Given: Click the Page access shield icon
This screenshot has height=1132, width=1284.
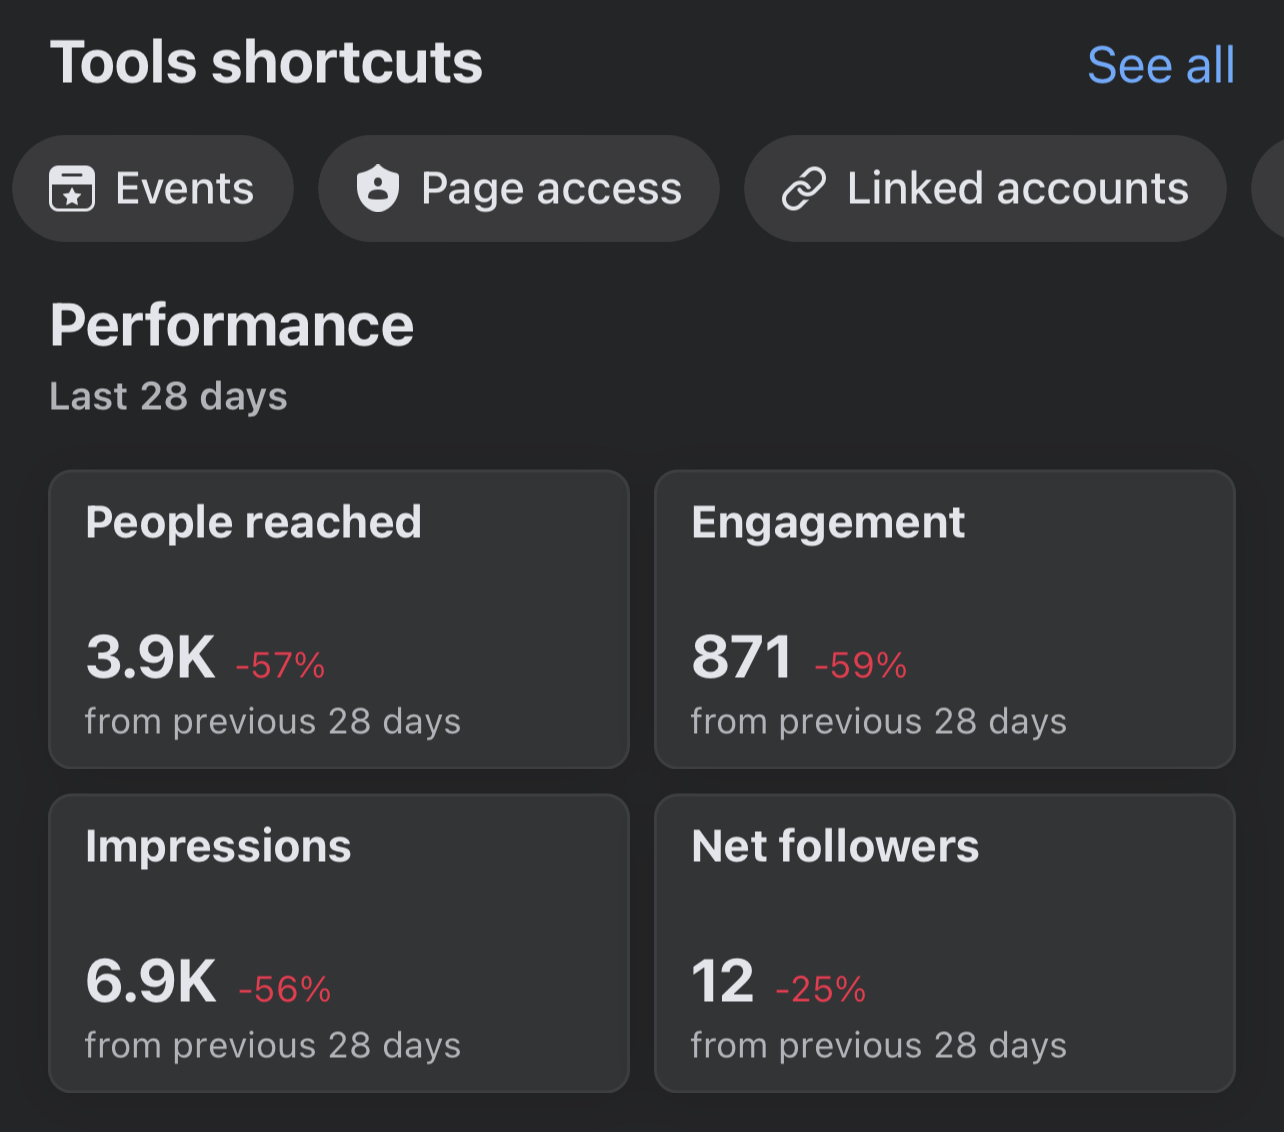Looking at the screenshot, I should tap(378, 189).
